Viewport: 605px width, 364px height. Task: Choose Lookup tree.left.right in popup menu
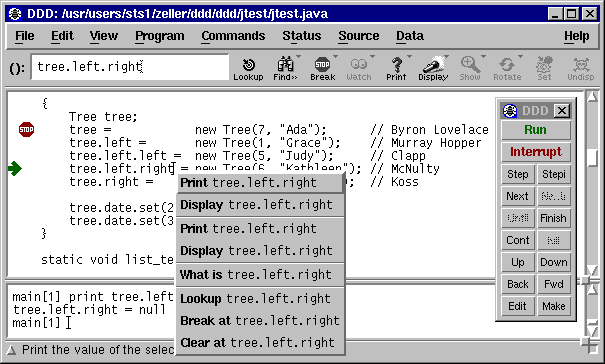point(260,298)
